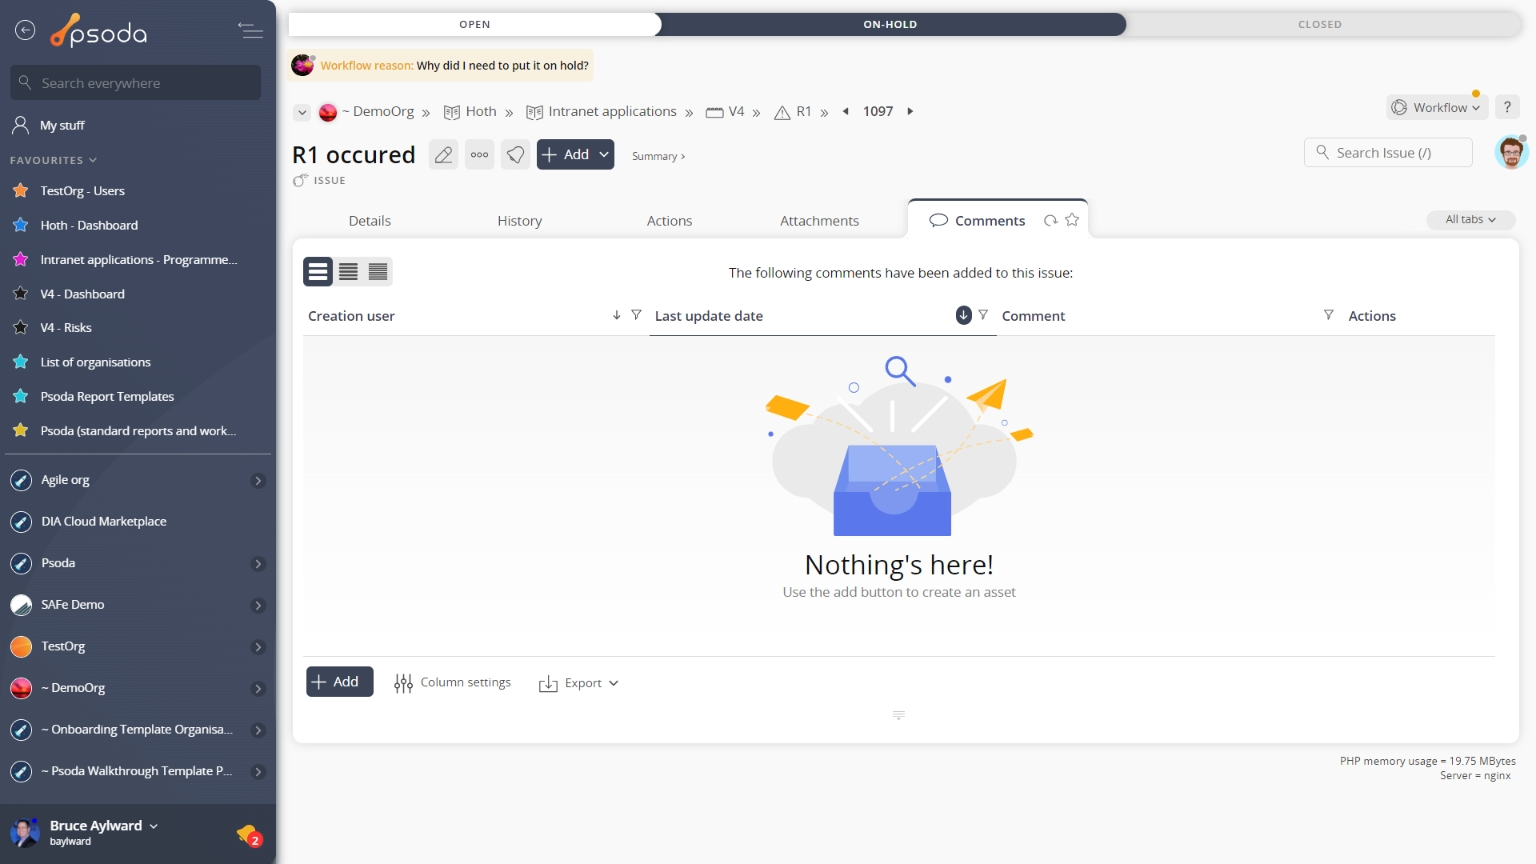Click the Column settings button
1536x864 pixels.
[453, 683]
